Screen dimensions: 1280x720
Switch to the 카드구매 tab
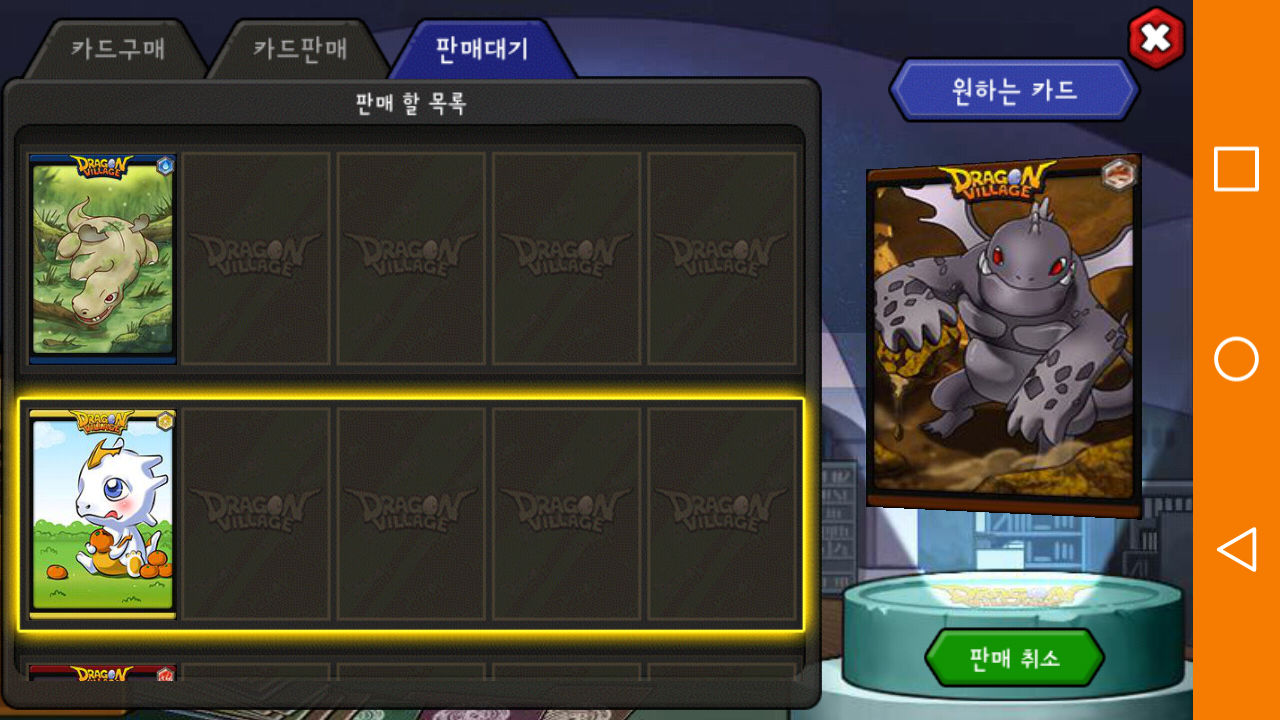click(x=118, y=49)
